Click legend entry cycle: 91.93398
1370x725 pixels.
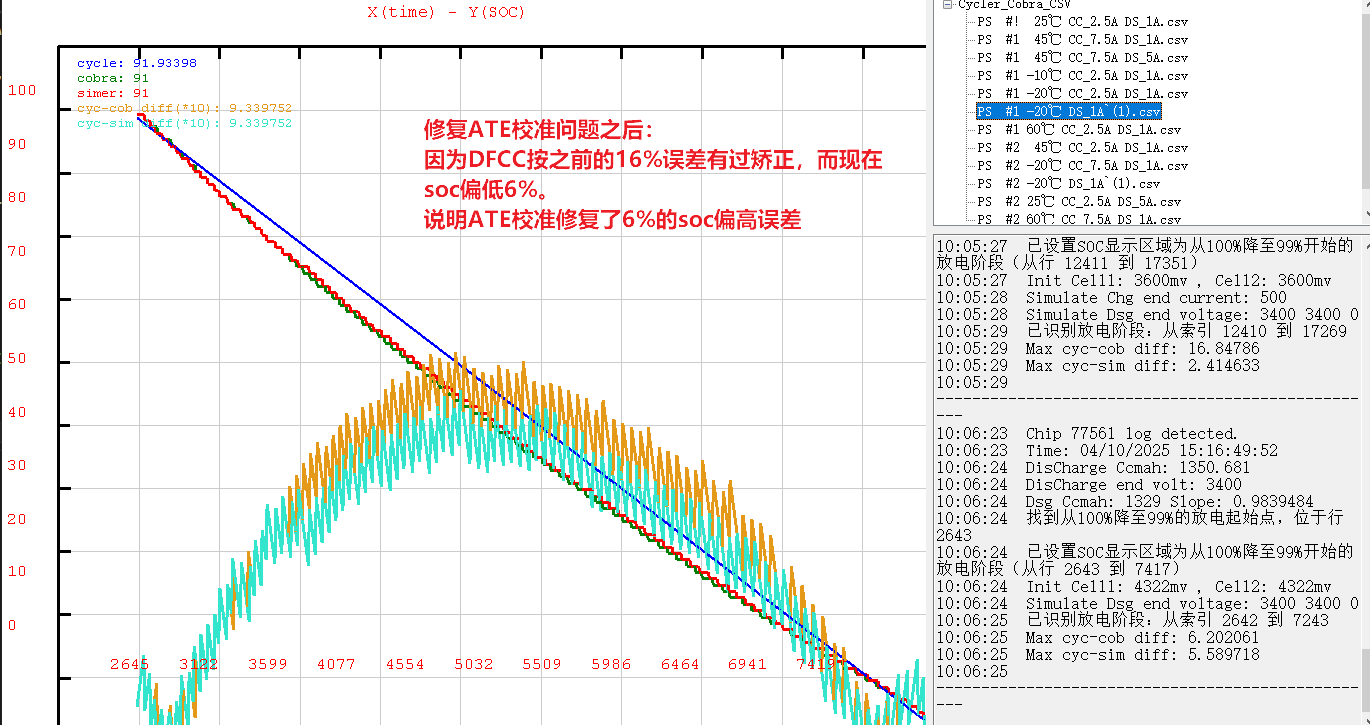pyautogui.click(x=137, y=63)
